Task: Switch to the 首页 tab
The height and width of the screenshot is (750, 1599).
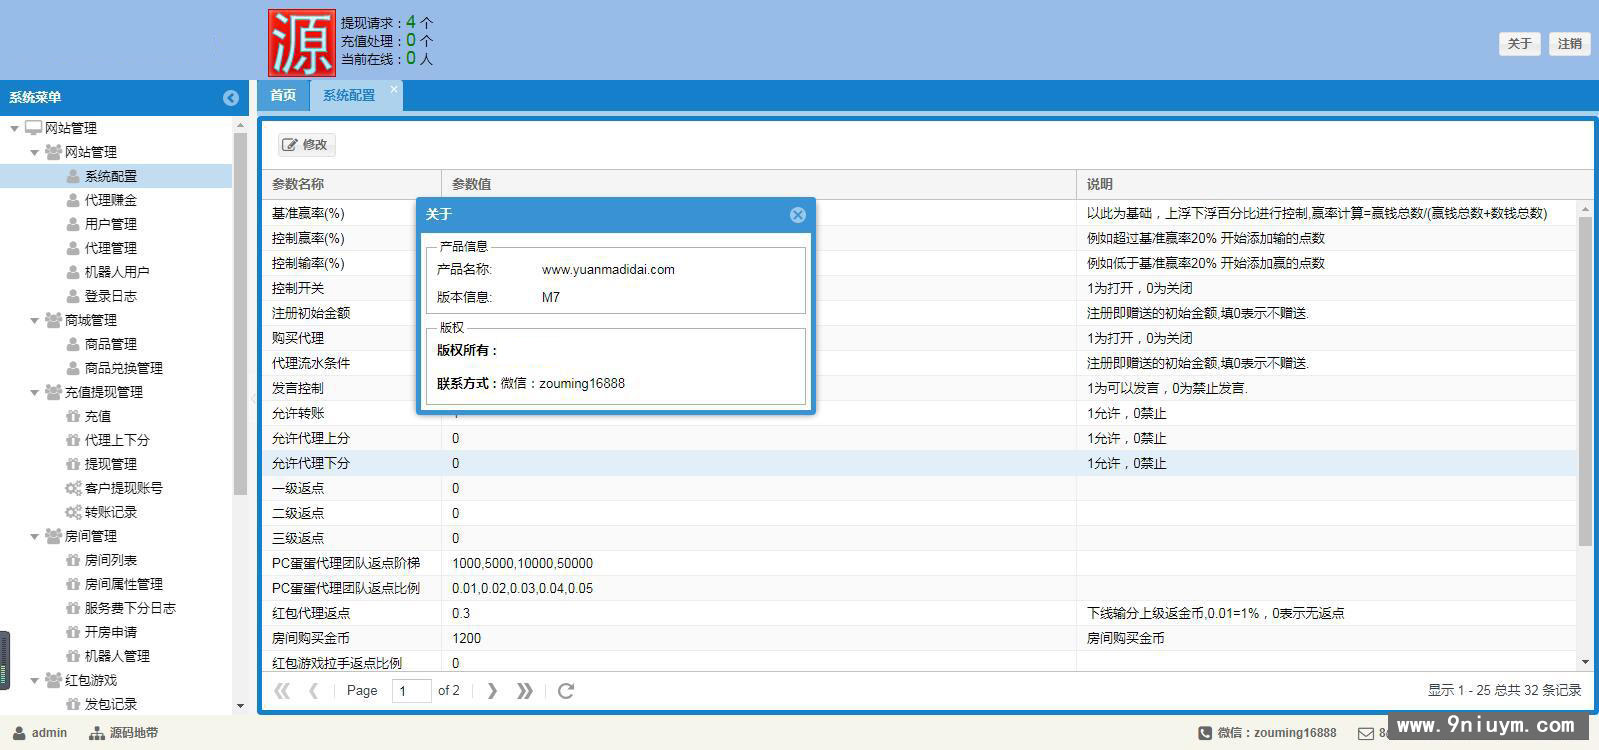Action: [x=283, y=95]
